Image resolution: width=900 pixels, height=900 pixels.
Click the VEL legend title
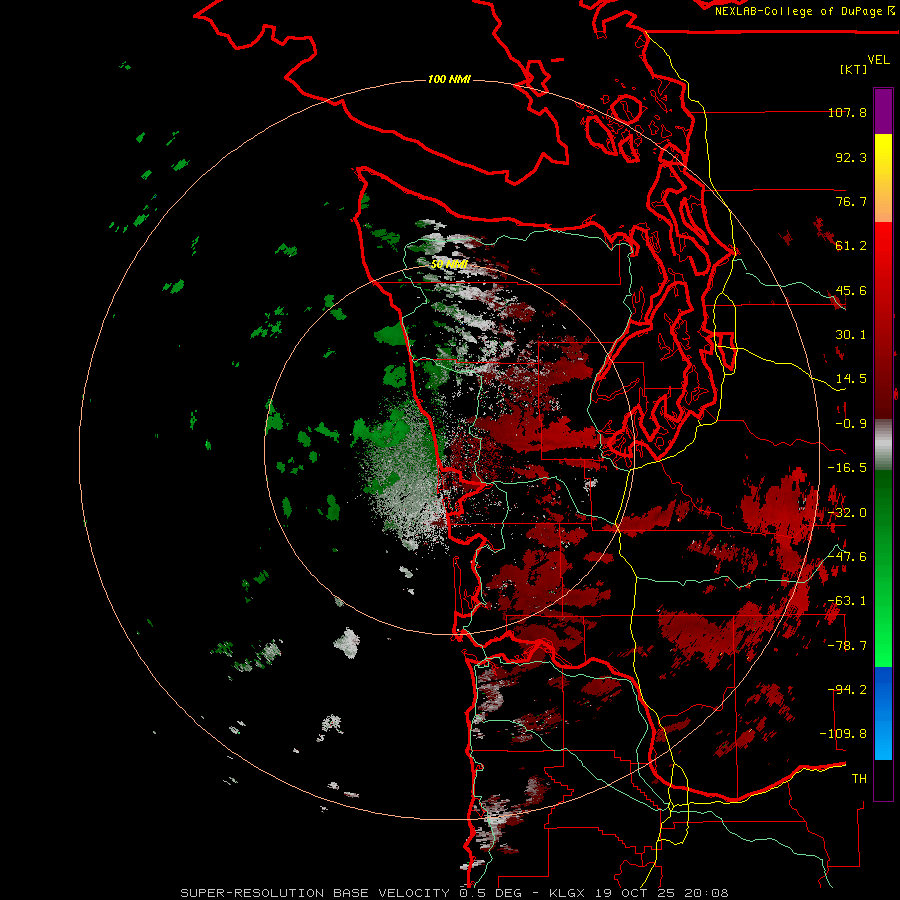point(878,60)
